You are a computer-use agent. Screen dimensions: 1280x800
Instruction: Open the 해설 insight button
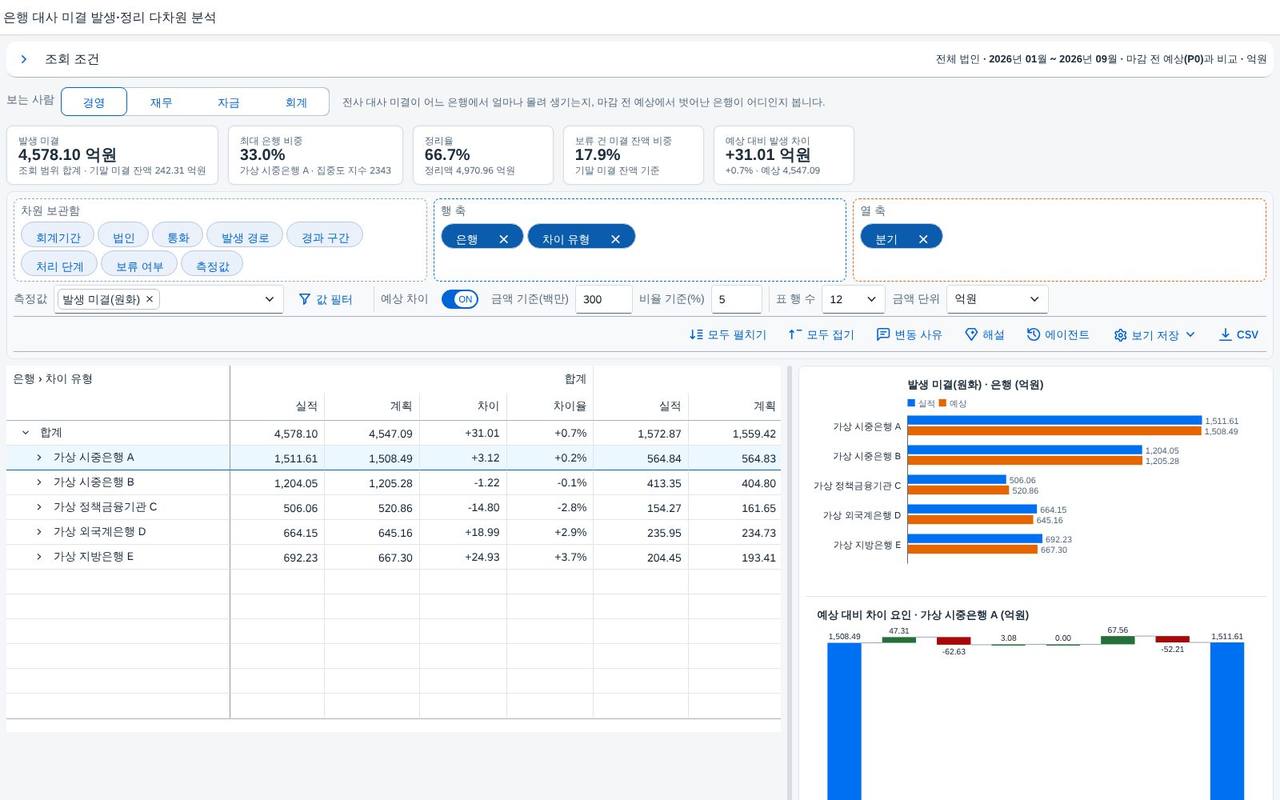point(985,335)
